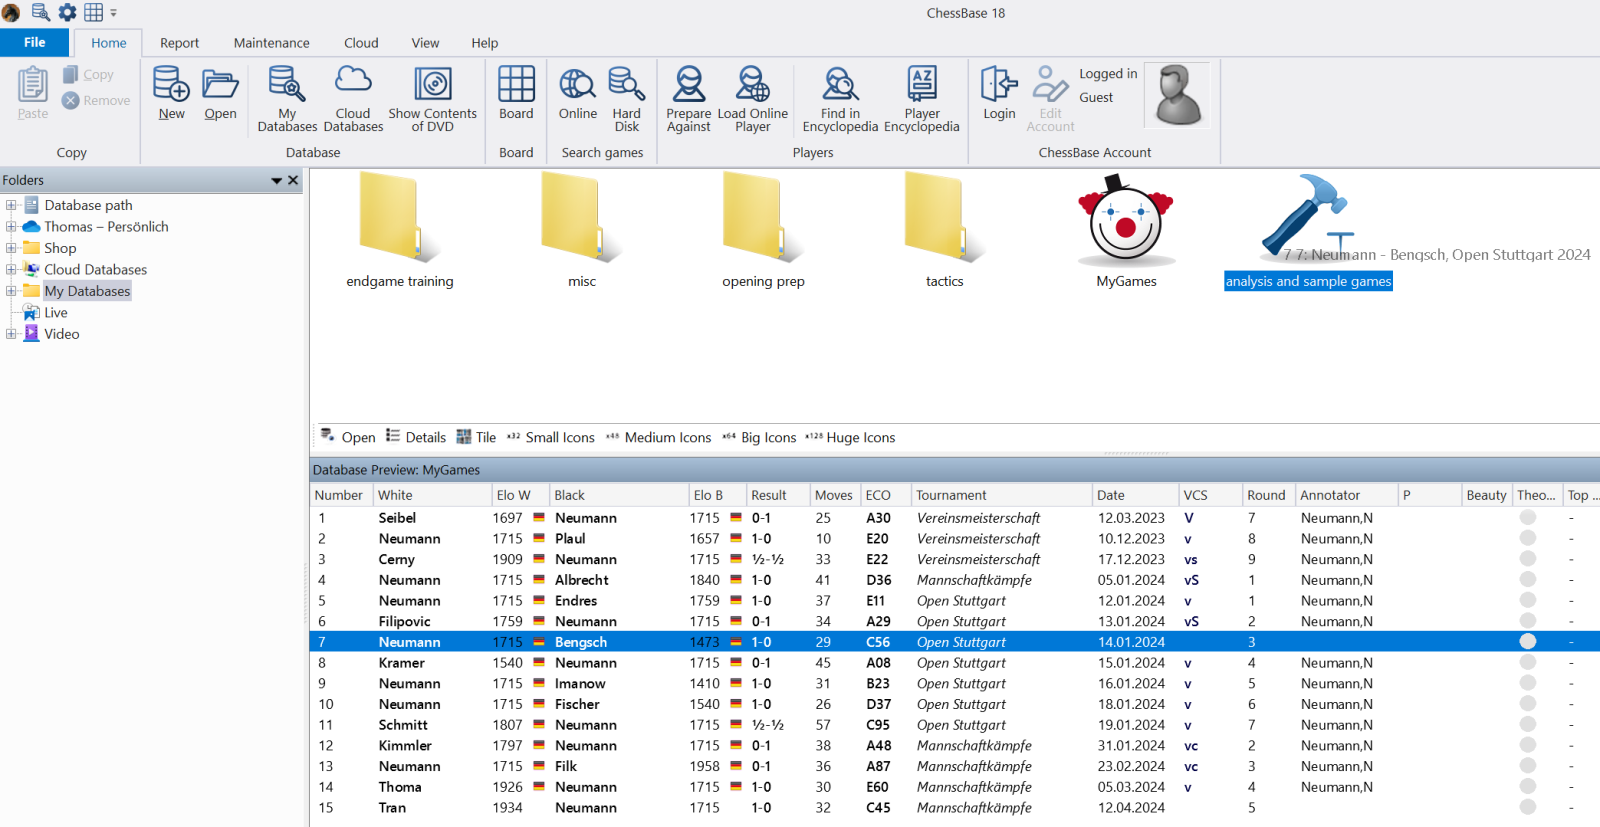
Task: Open the File menu
Action: point(34,42)
